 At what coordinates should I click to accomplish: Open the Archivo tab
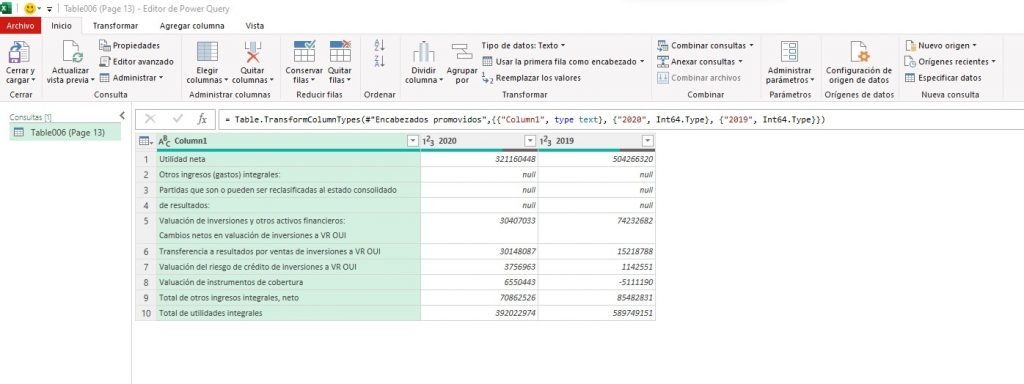20,26
